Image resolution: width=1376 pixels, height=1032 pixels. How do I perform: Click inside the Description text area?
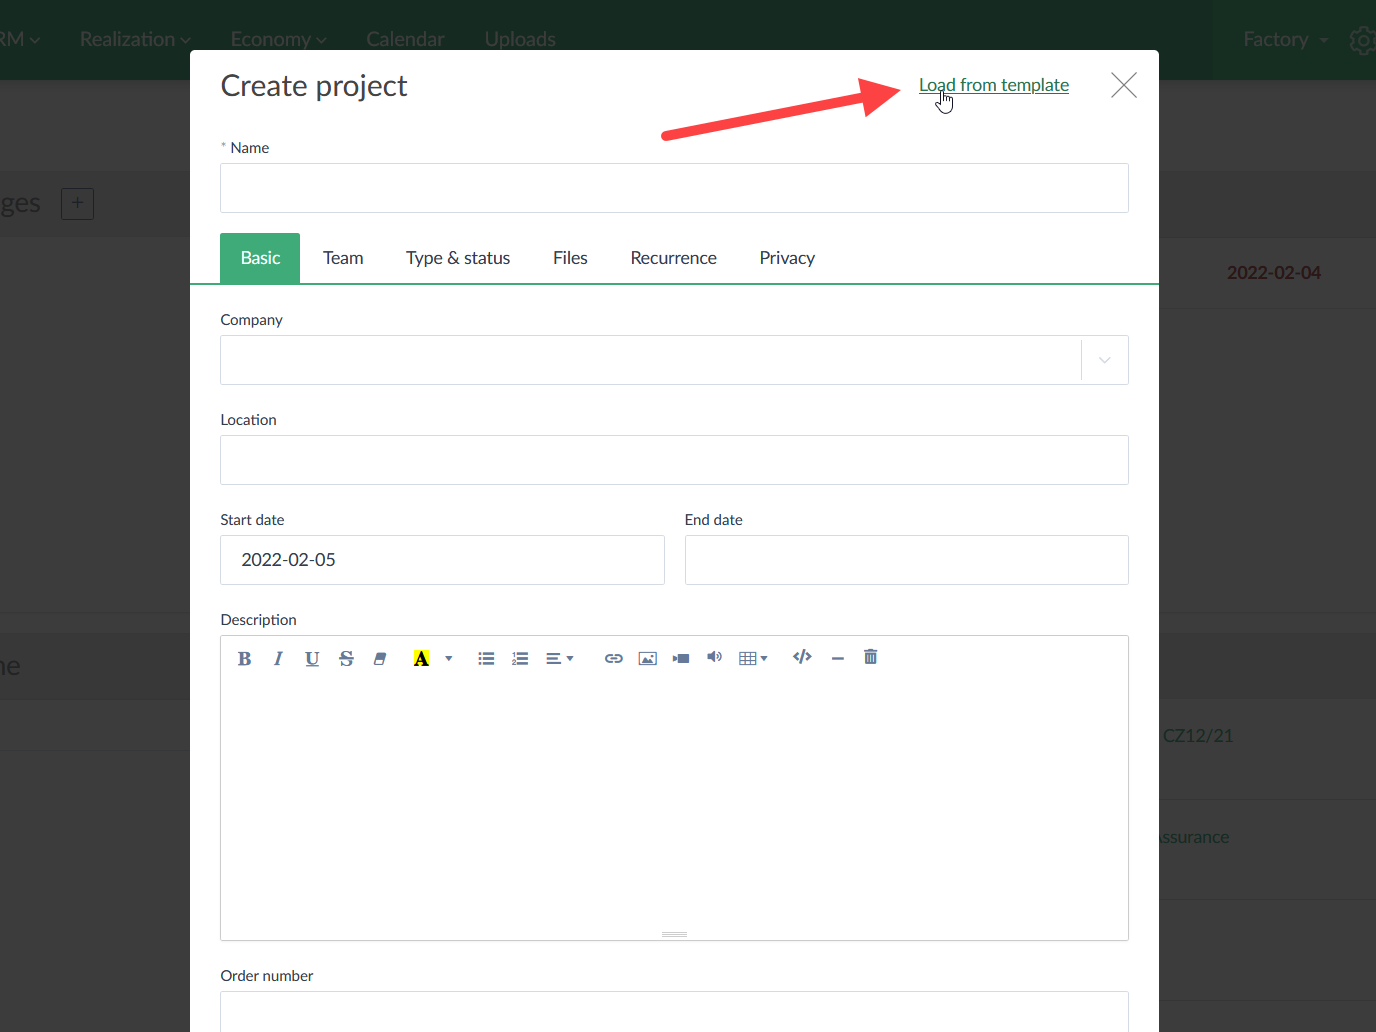(x=674, y=805)
